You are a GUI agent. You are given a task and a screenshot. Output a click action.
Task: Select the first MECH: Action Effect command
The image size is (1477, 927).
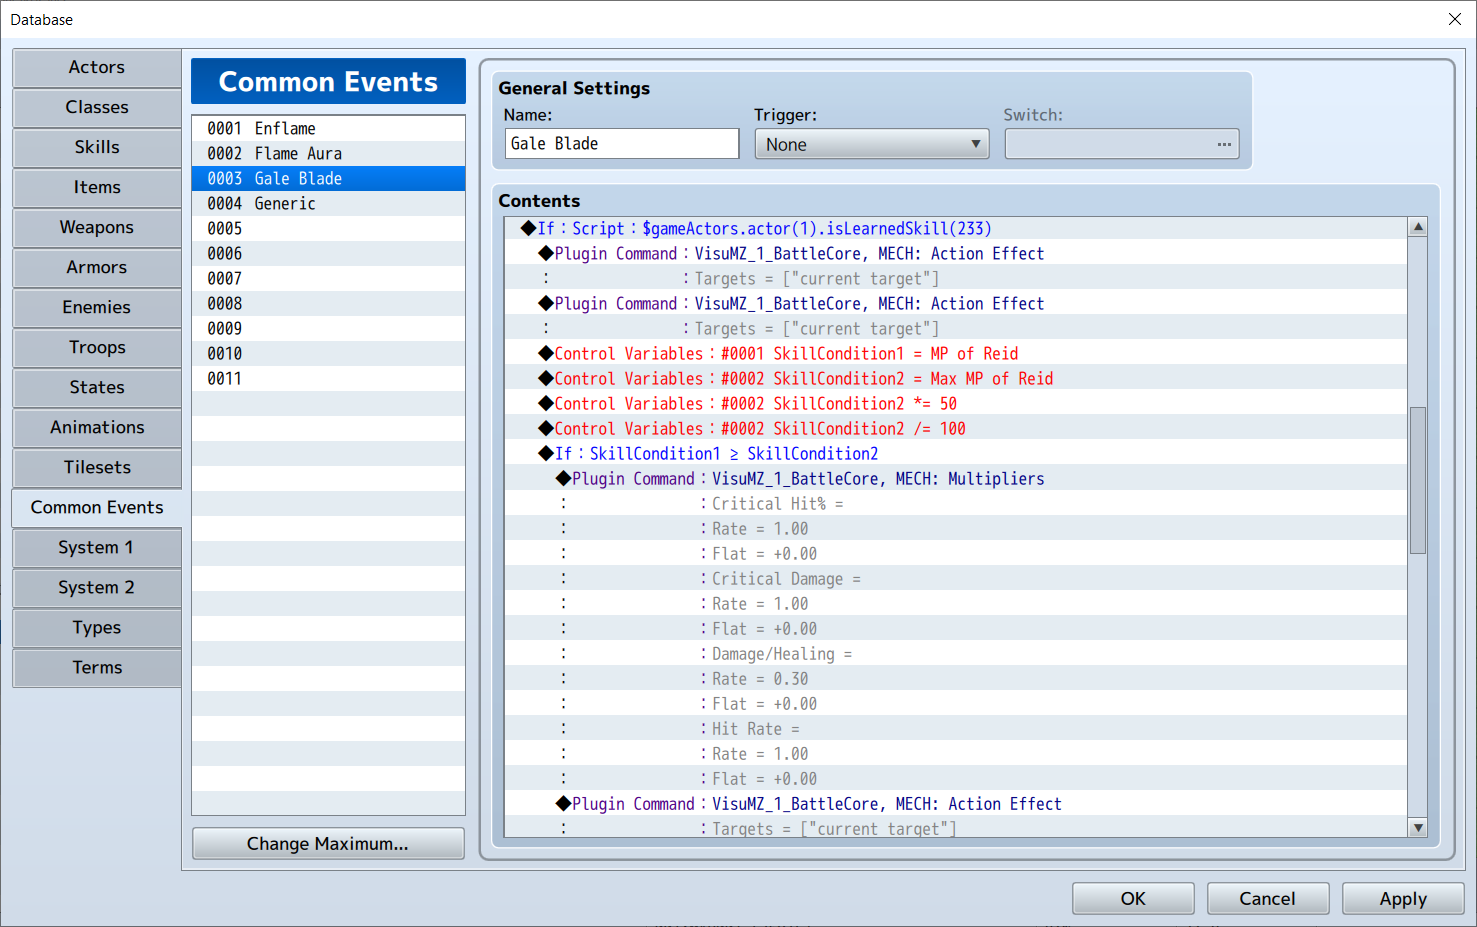[x=956, y=254]
